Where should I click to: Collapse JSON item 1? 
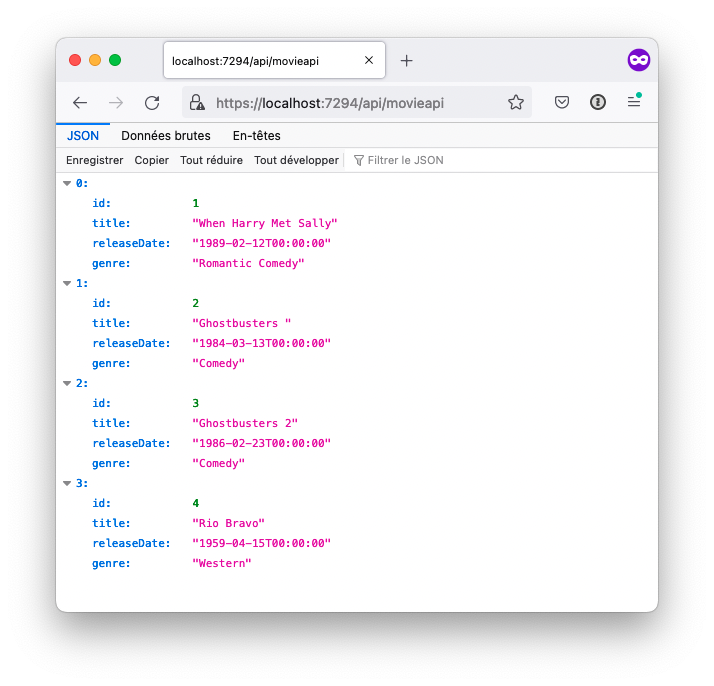point(67,284)
